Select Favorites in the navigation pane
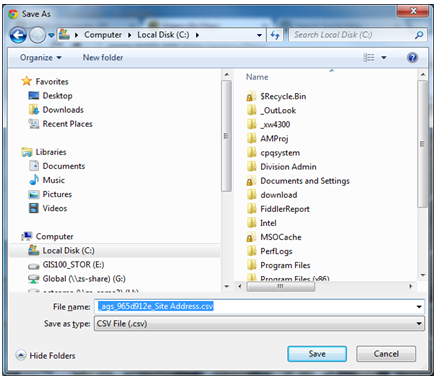The image size is (438, 379). pyautogui.click(x=52, y=82)
